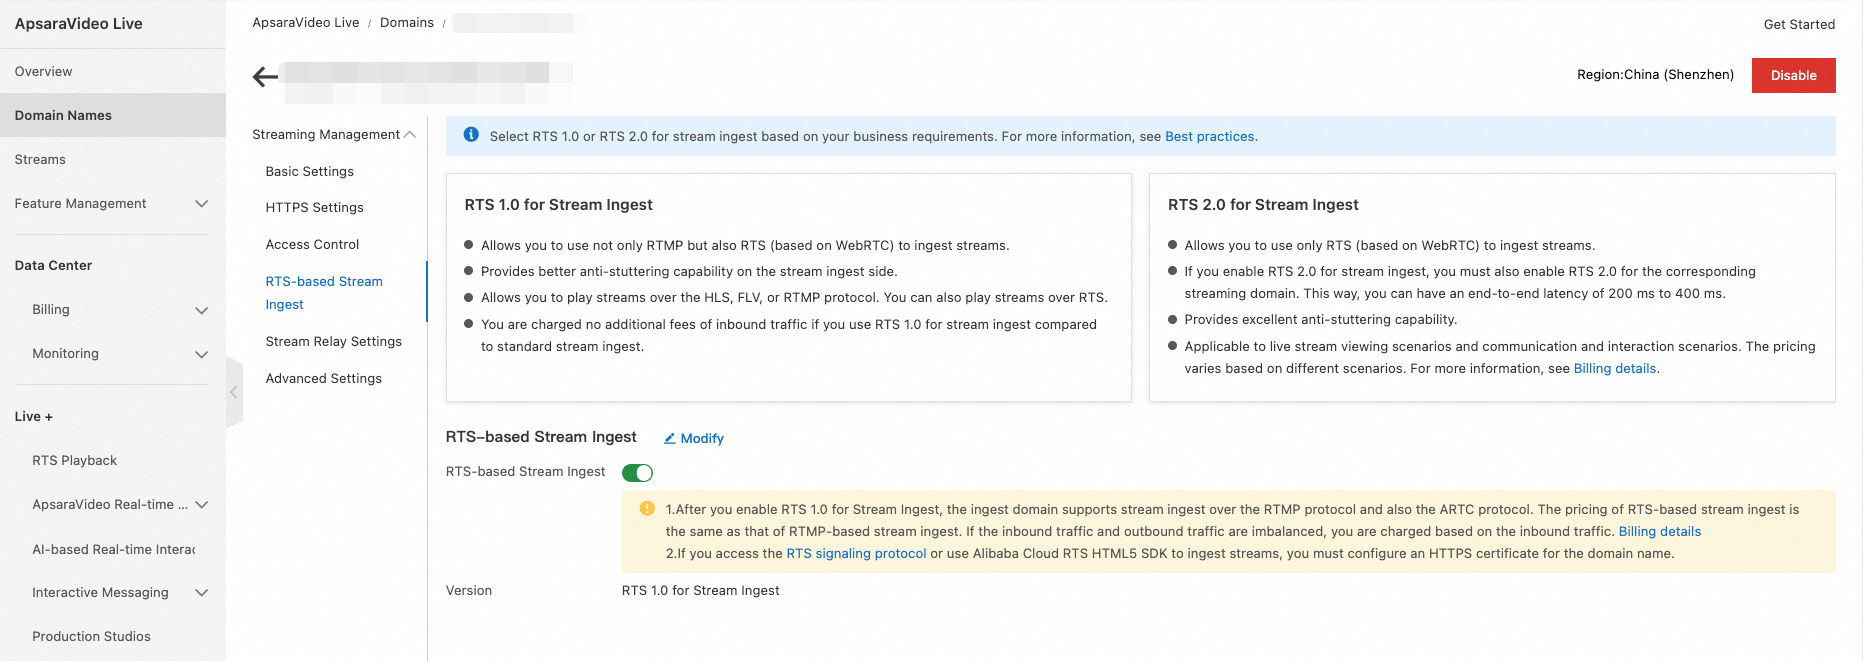
Task: Expand ApsaraVideo Real-time submenu
Action: [201, 505]
